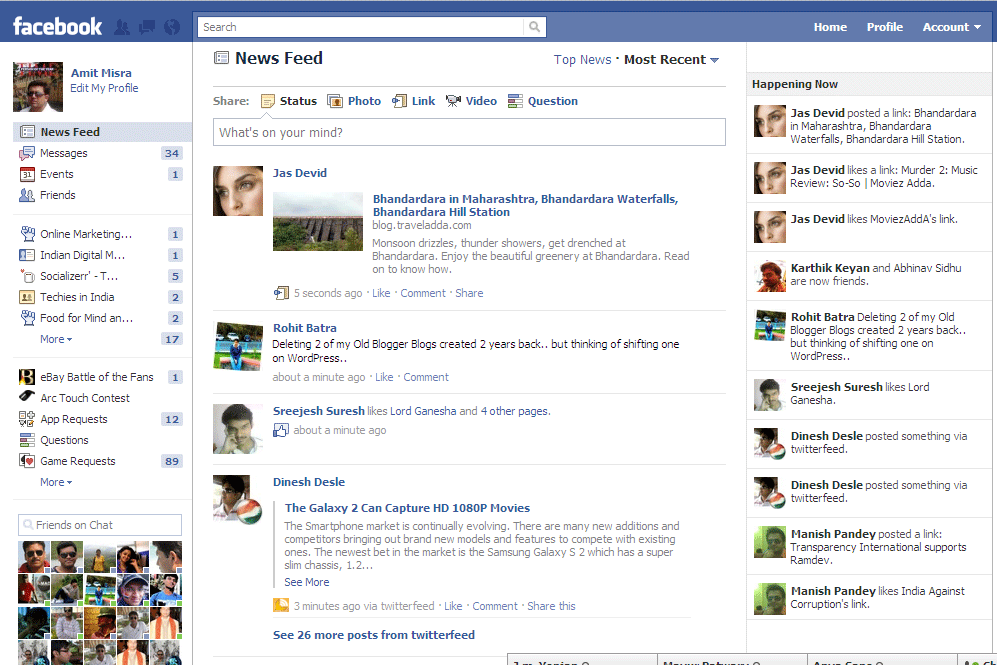
Task: Click in the Search input field
Action: click(x=361, y=27)
